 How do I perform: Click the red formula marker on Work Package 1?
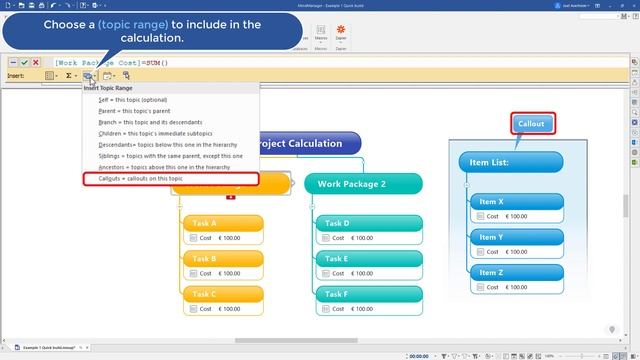coord(231,197)
